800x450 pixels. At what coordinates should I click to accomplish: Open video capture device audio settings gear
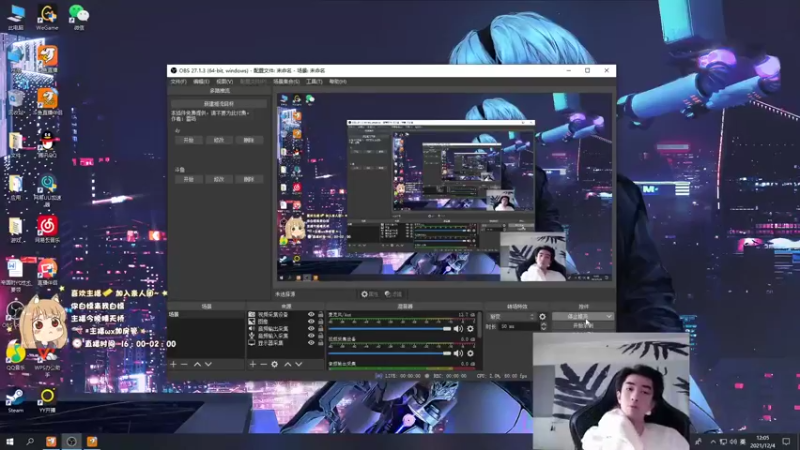coord(470,353)
